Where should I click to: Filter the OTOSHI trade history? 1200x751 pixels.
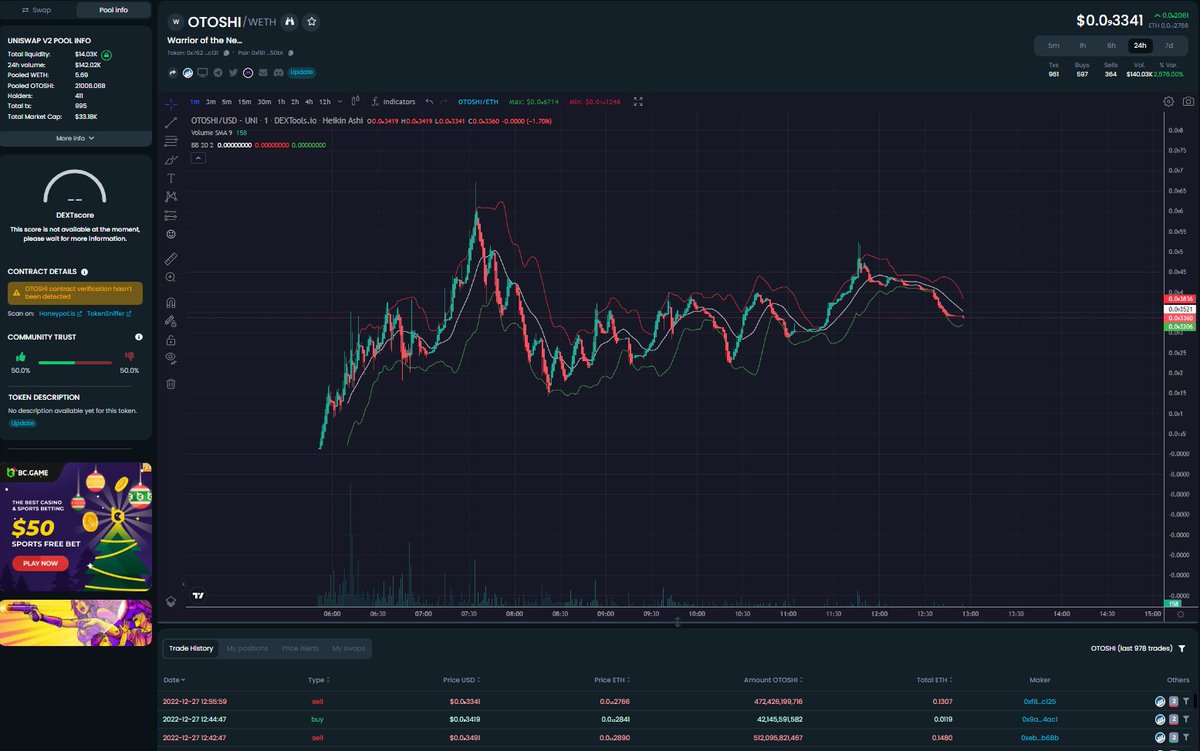[x=1182, y=648]
